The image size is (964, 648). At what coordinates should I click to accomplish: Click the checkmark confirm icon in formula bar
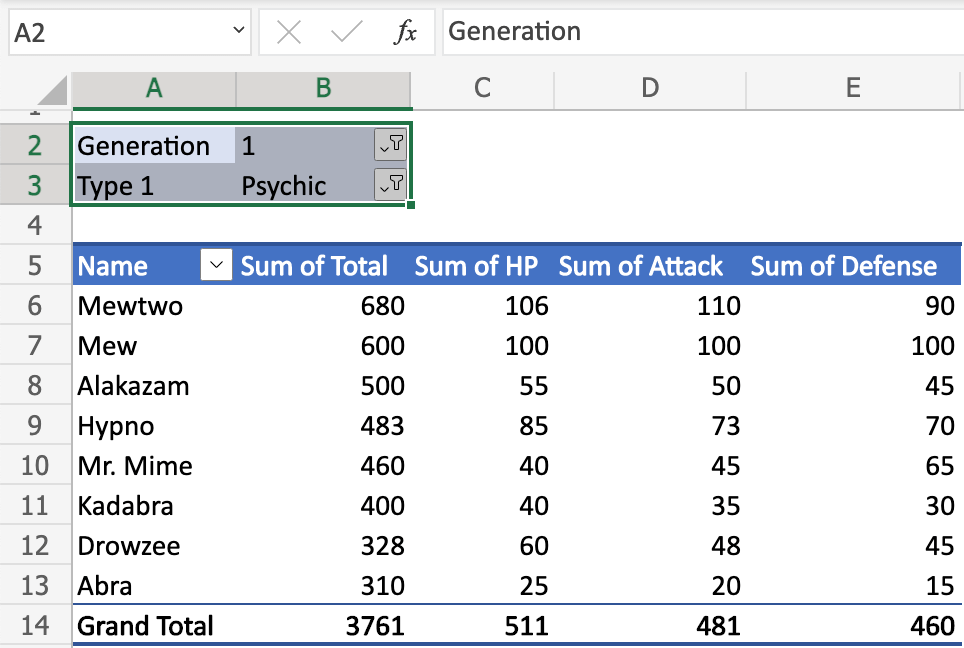point(347,32)
